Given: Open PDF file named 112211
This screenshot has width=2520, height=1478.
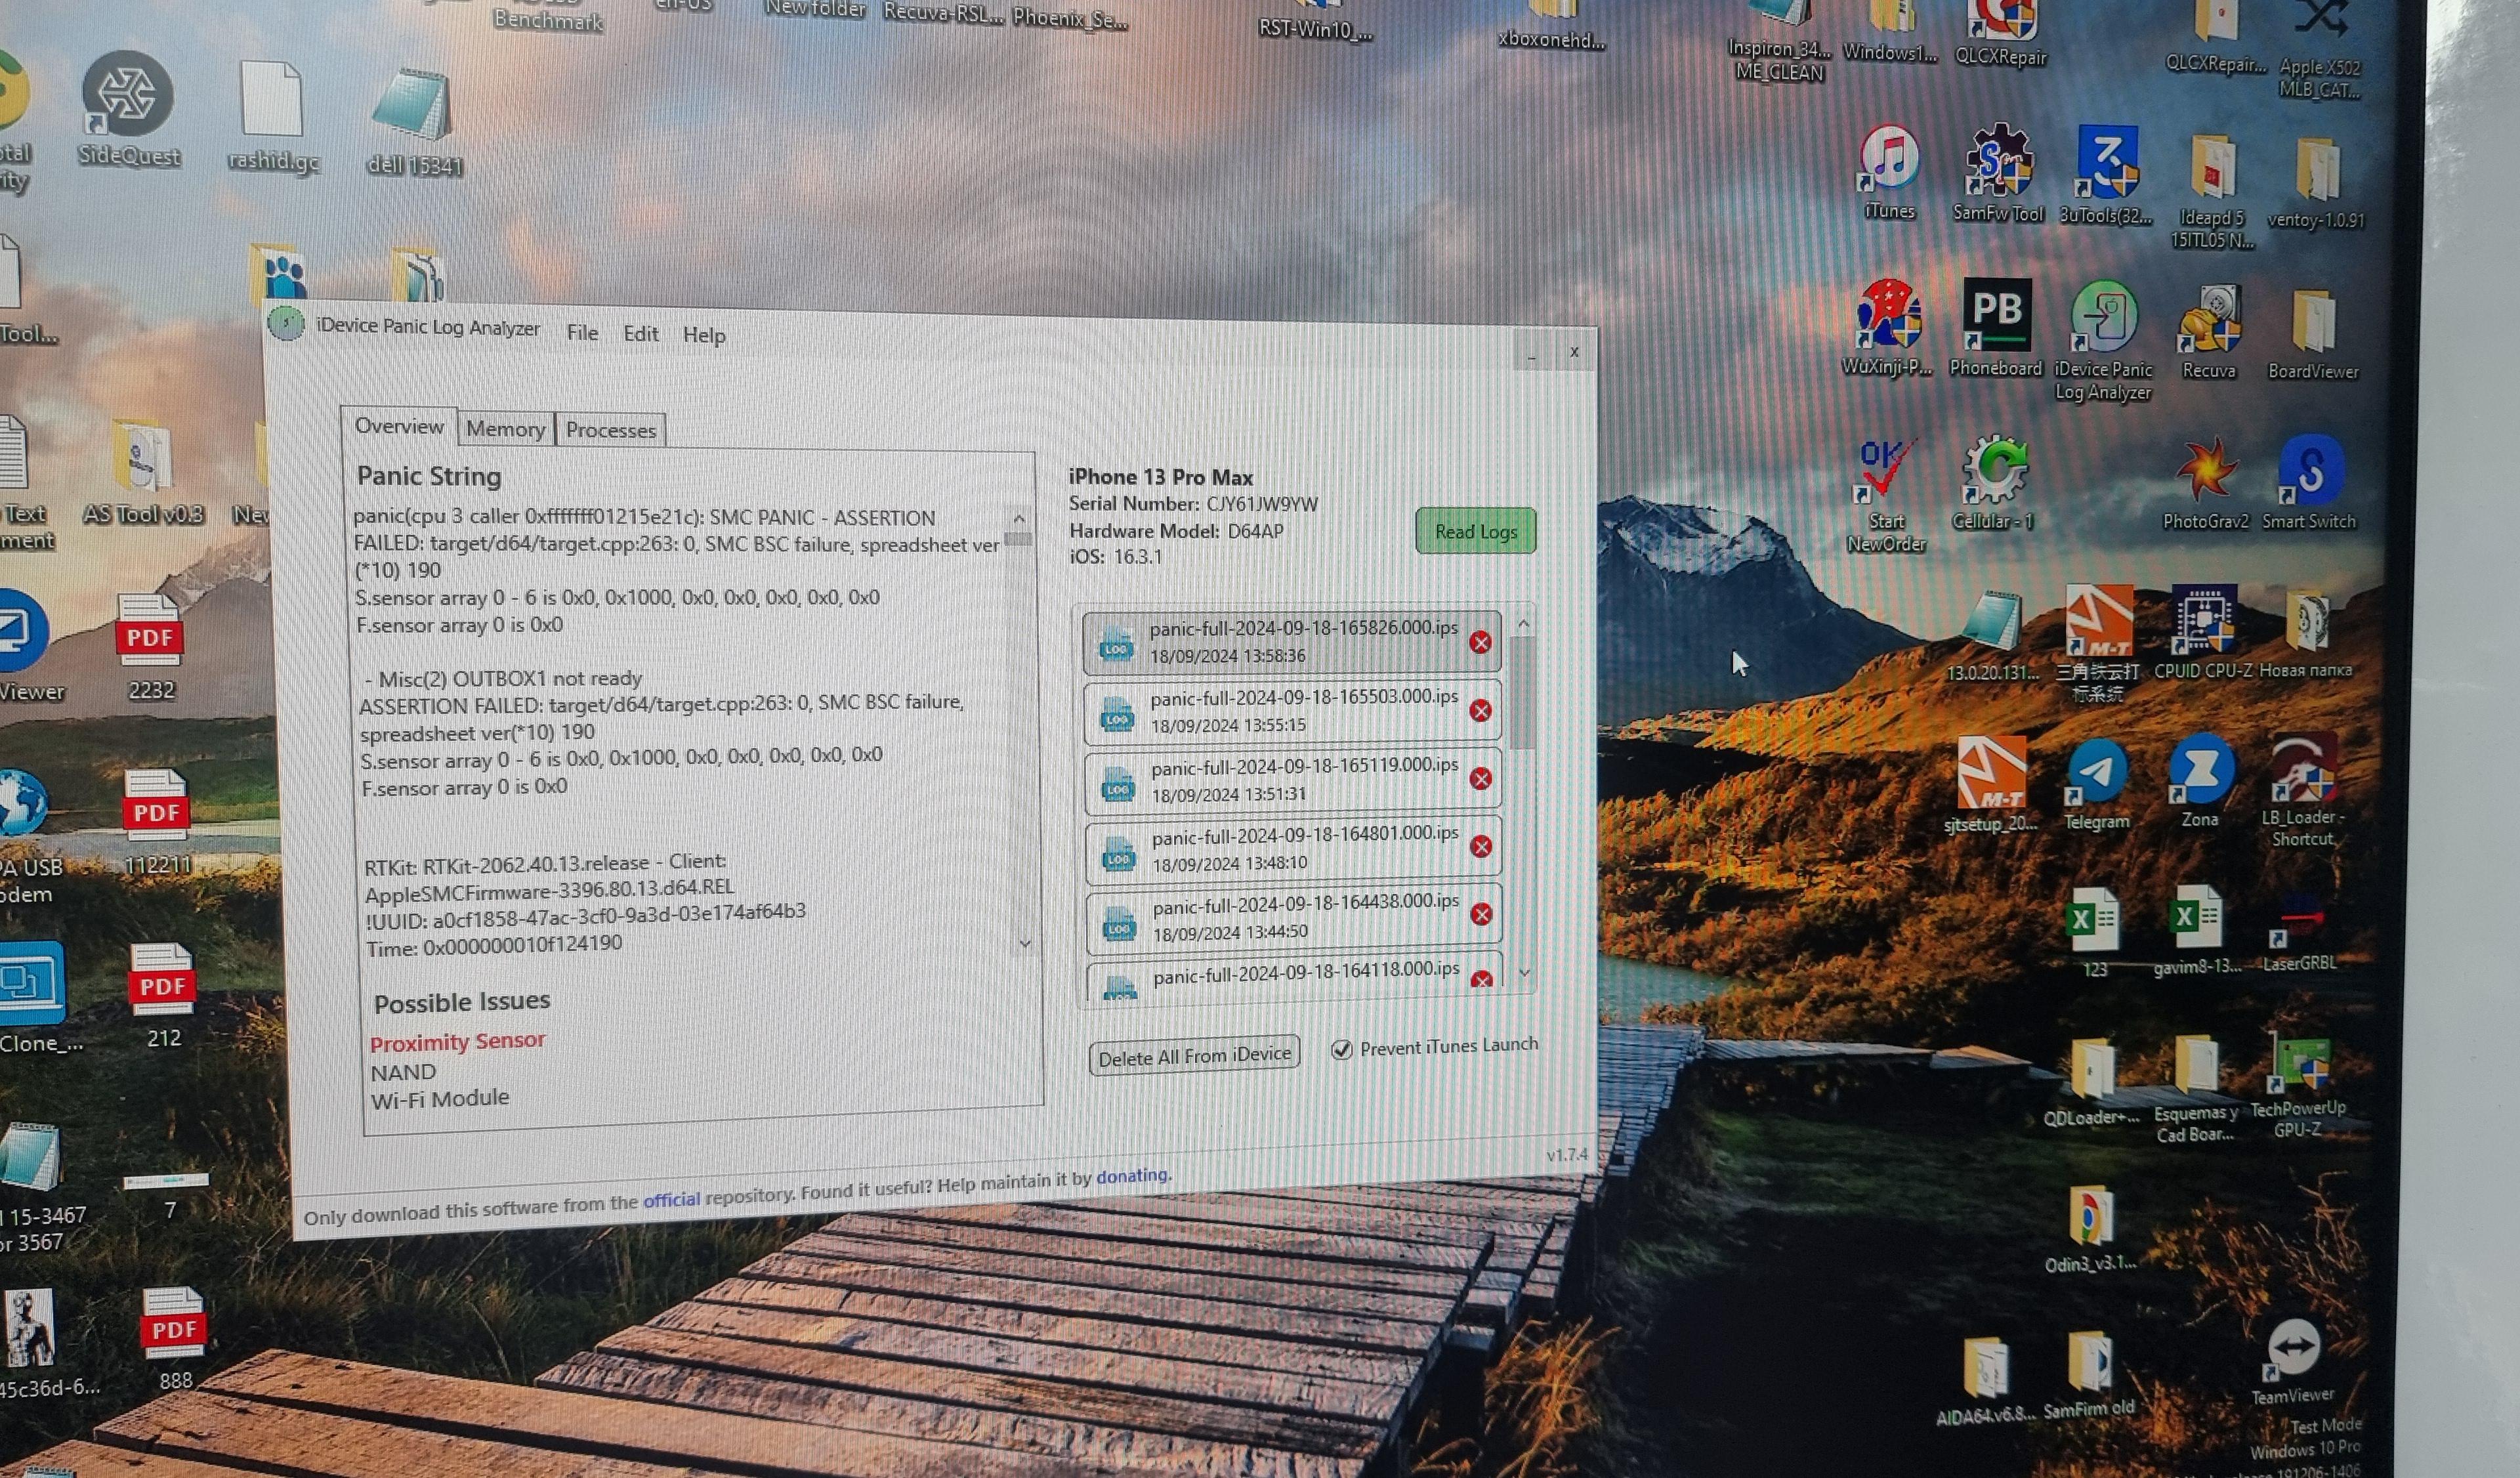Looking at the screenshot, I should 156,822.
